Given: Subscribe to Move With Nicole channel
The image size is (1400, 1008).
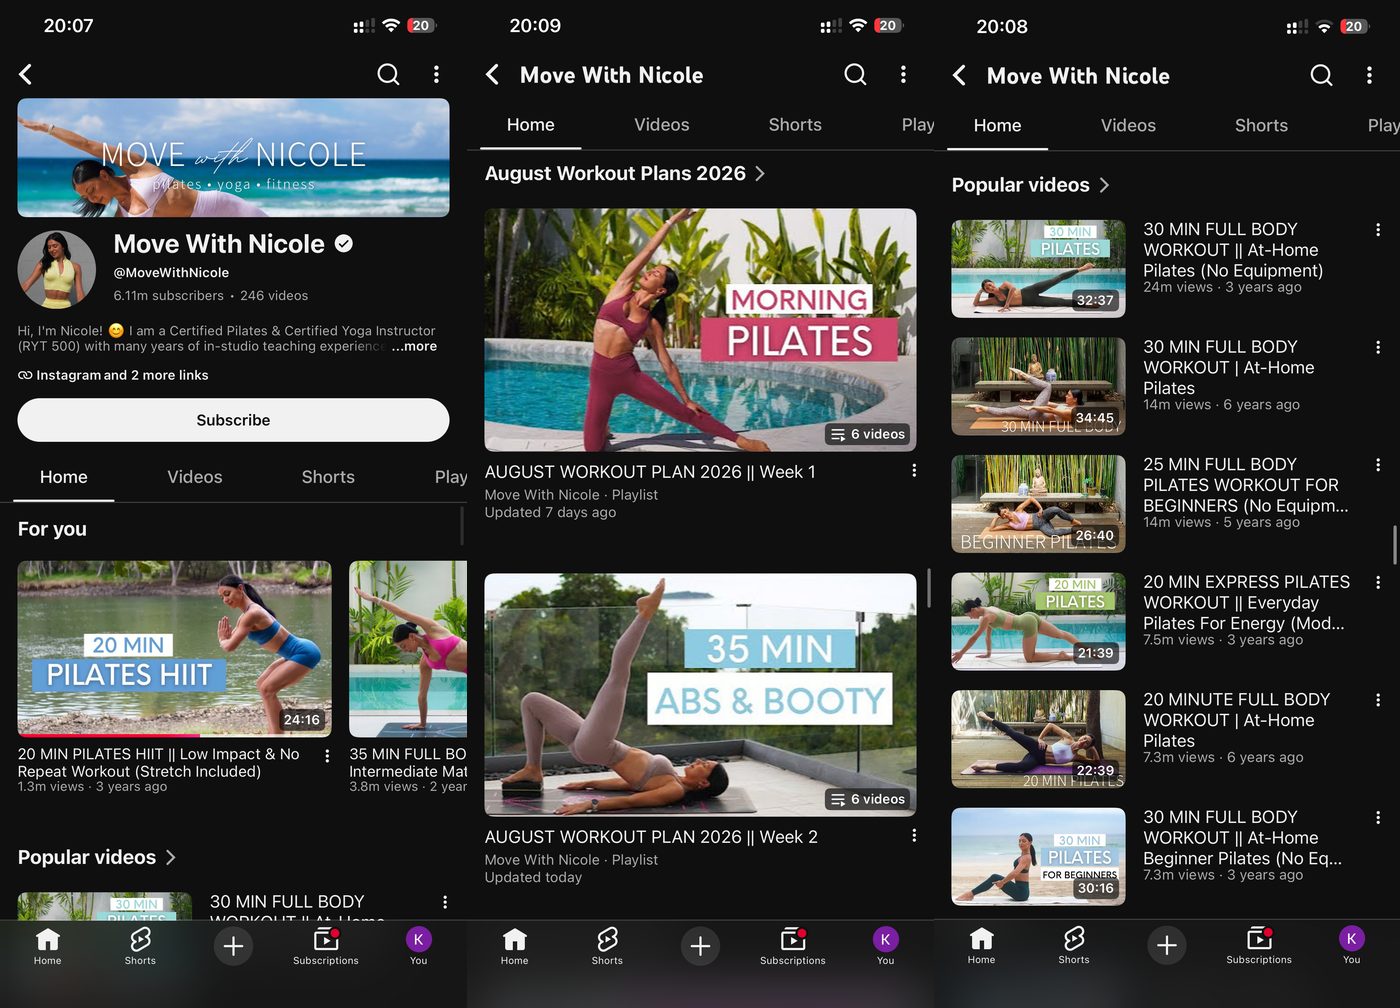Looking at the screenshot, I should click(233, 420).
